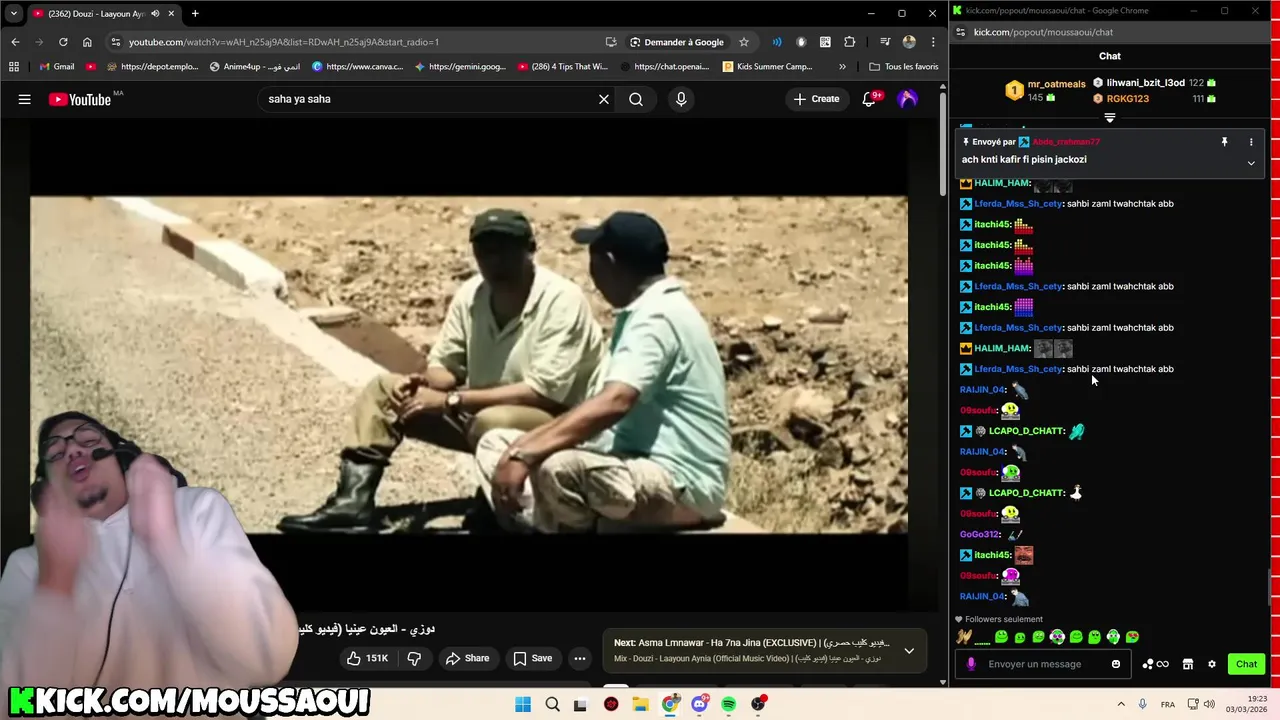
Task: Open Chrome media control icon
Action: click(x=885, y=42)
